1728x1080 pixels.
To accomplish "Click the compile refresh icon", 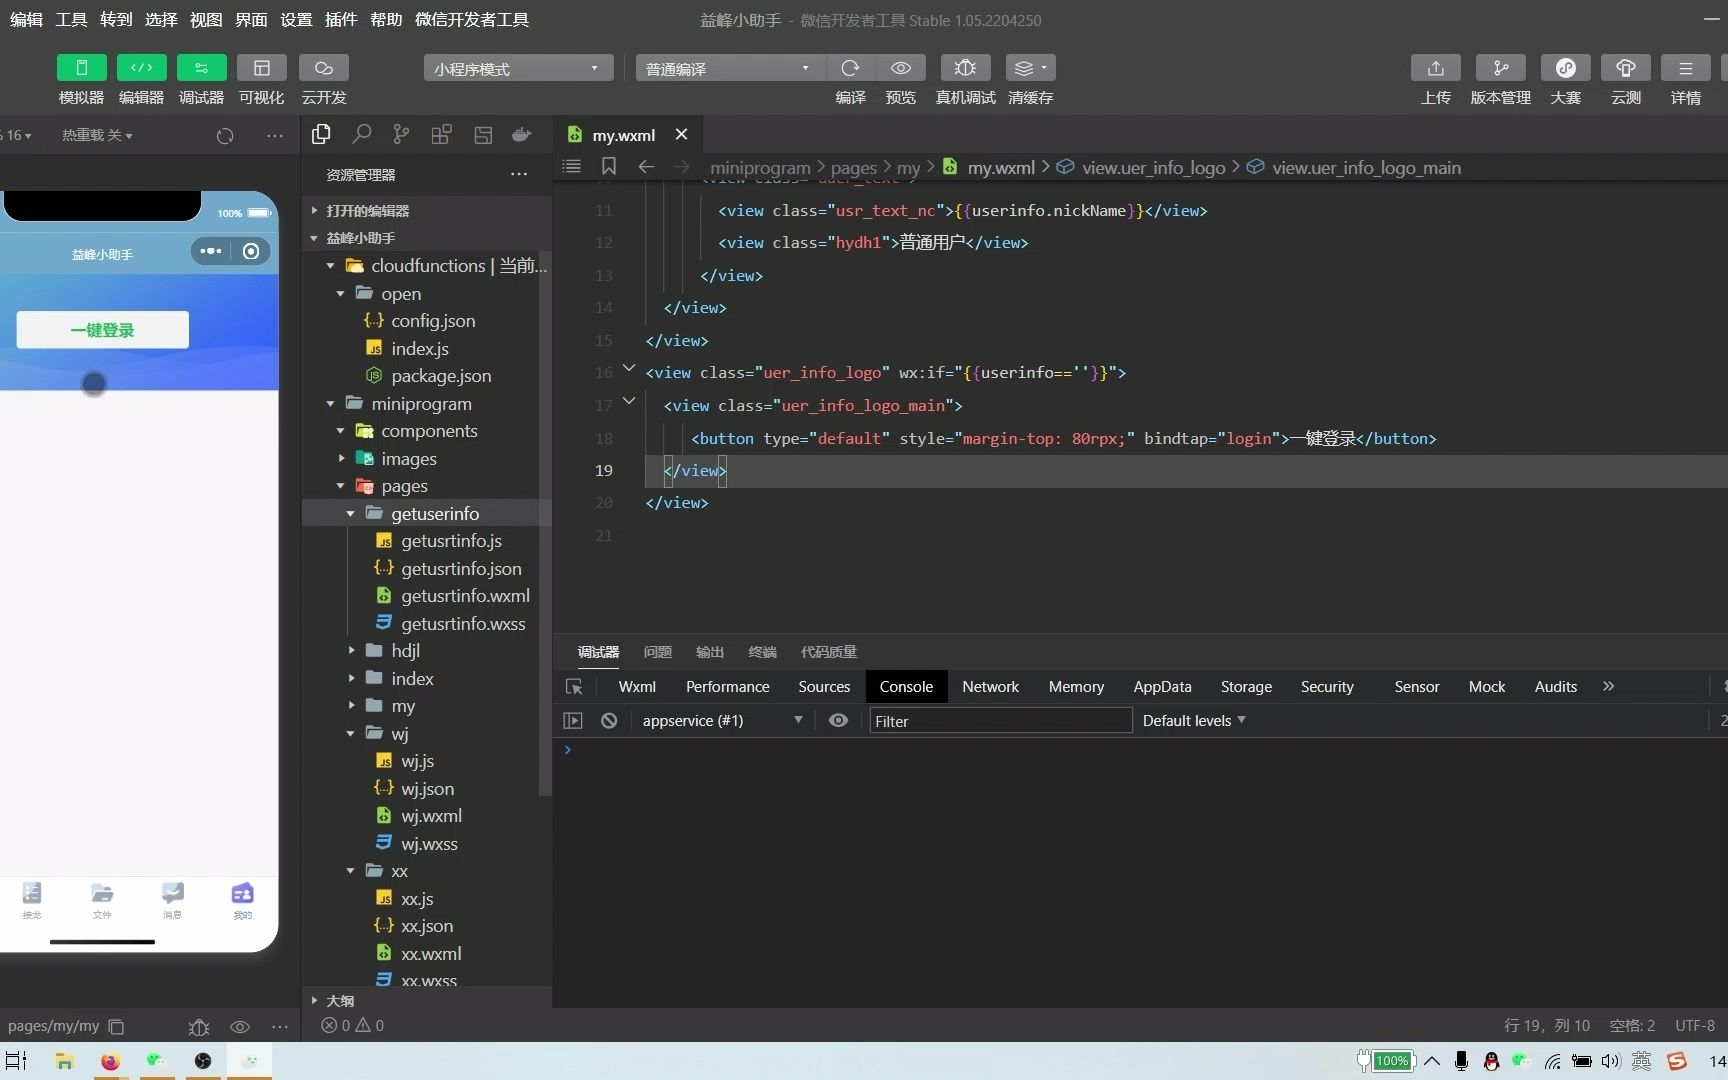I will click(850, 68).
